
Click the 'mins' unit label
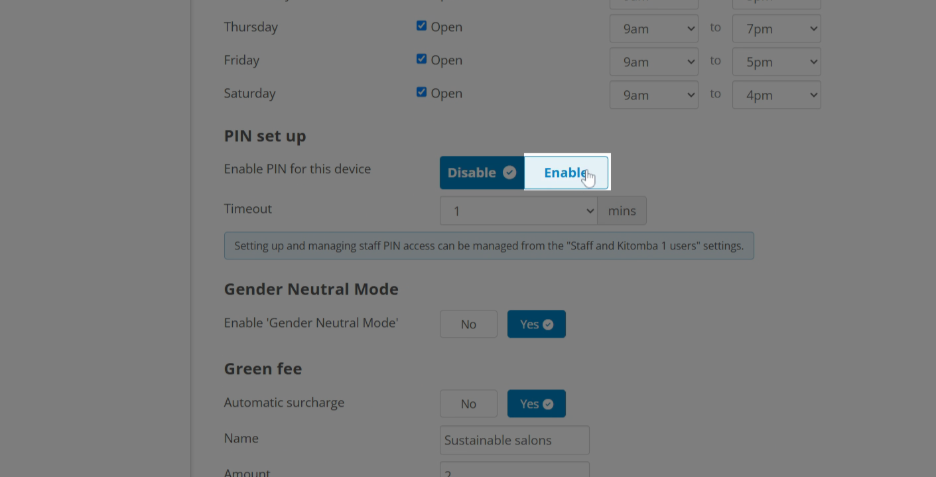pos(621,211)
